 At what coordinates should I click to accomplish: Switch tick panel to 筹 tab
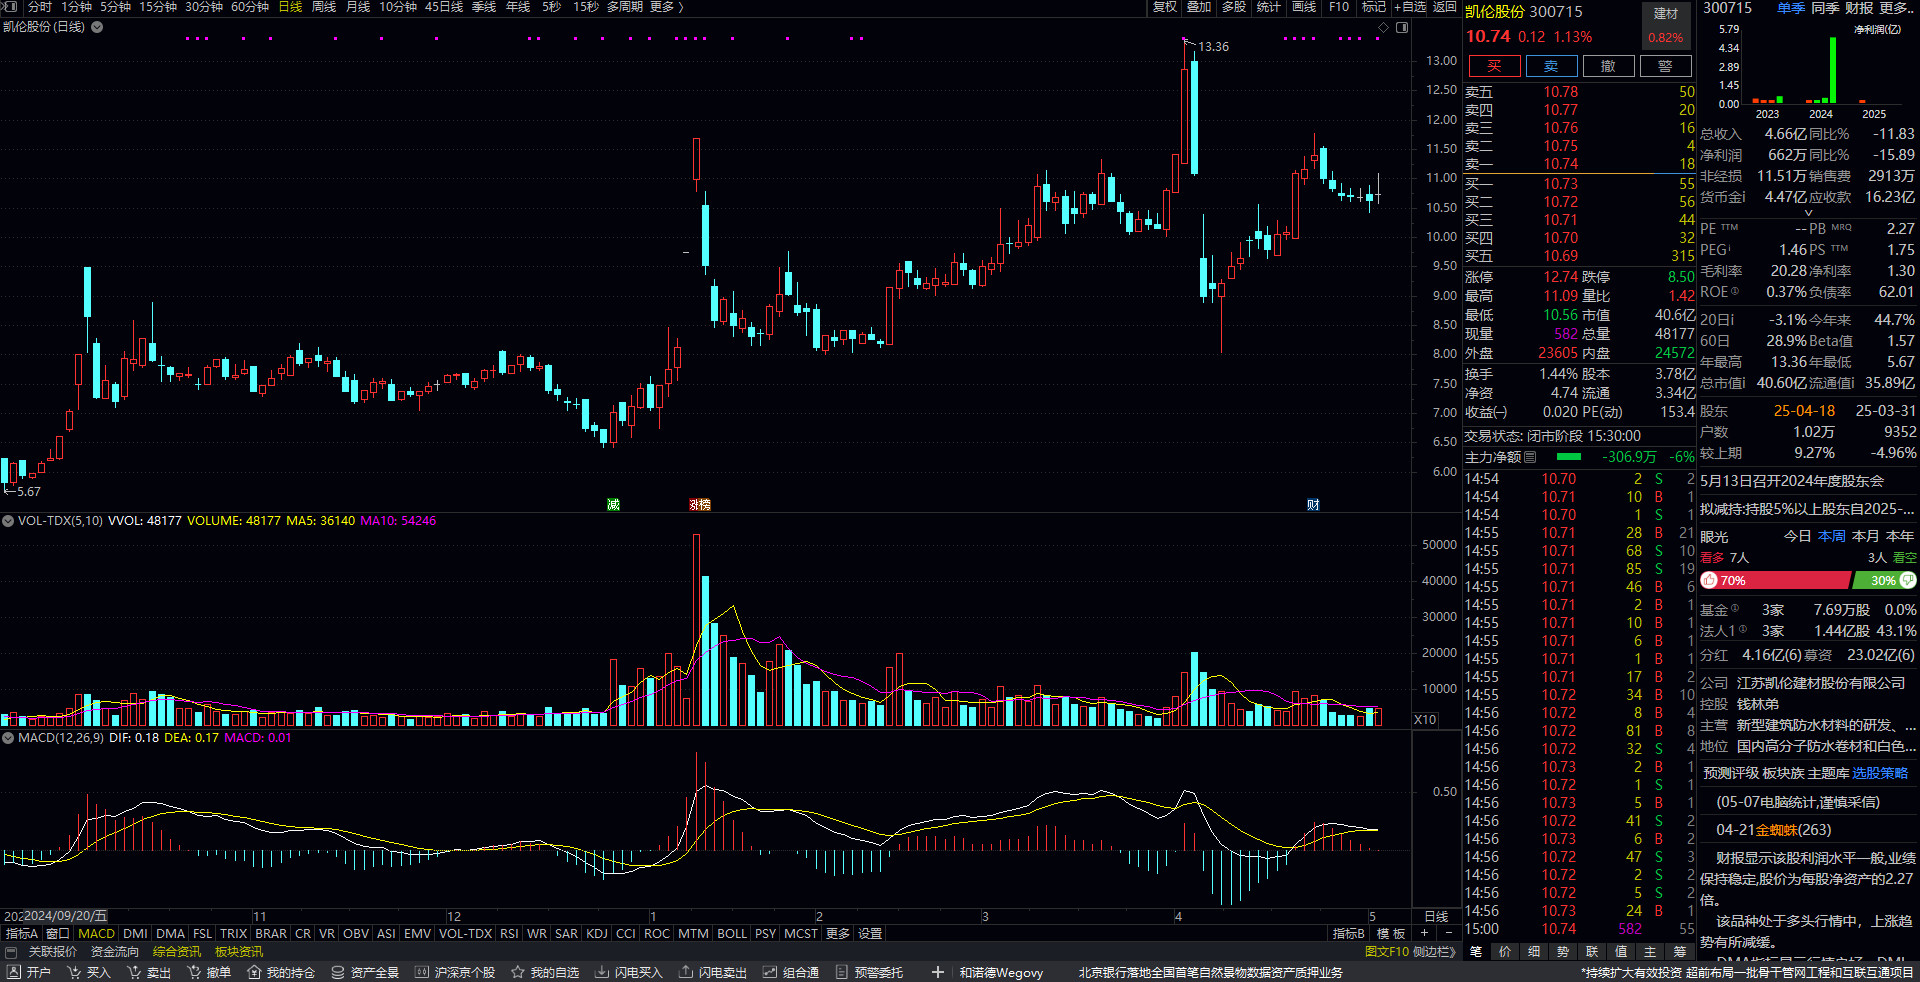click(1679, 952)
